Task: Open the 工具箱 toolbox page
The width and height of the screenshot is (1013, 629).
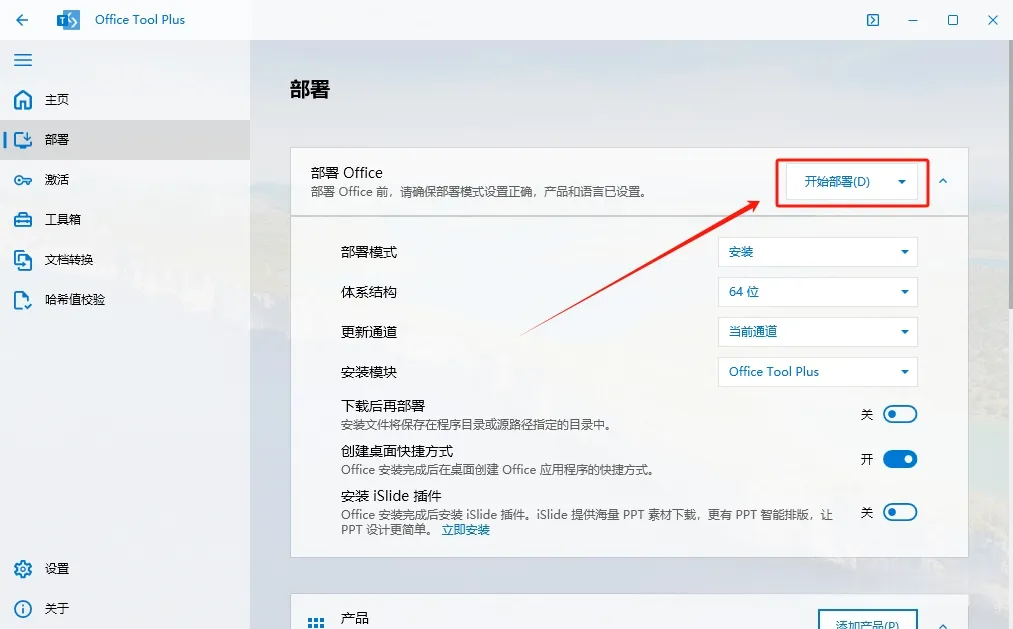Action: point(125,220)
